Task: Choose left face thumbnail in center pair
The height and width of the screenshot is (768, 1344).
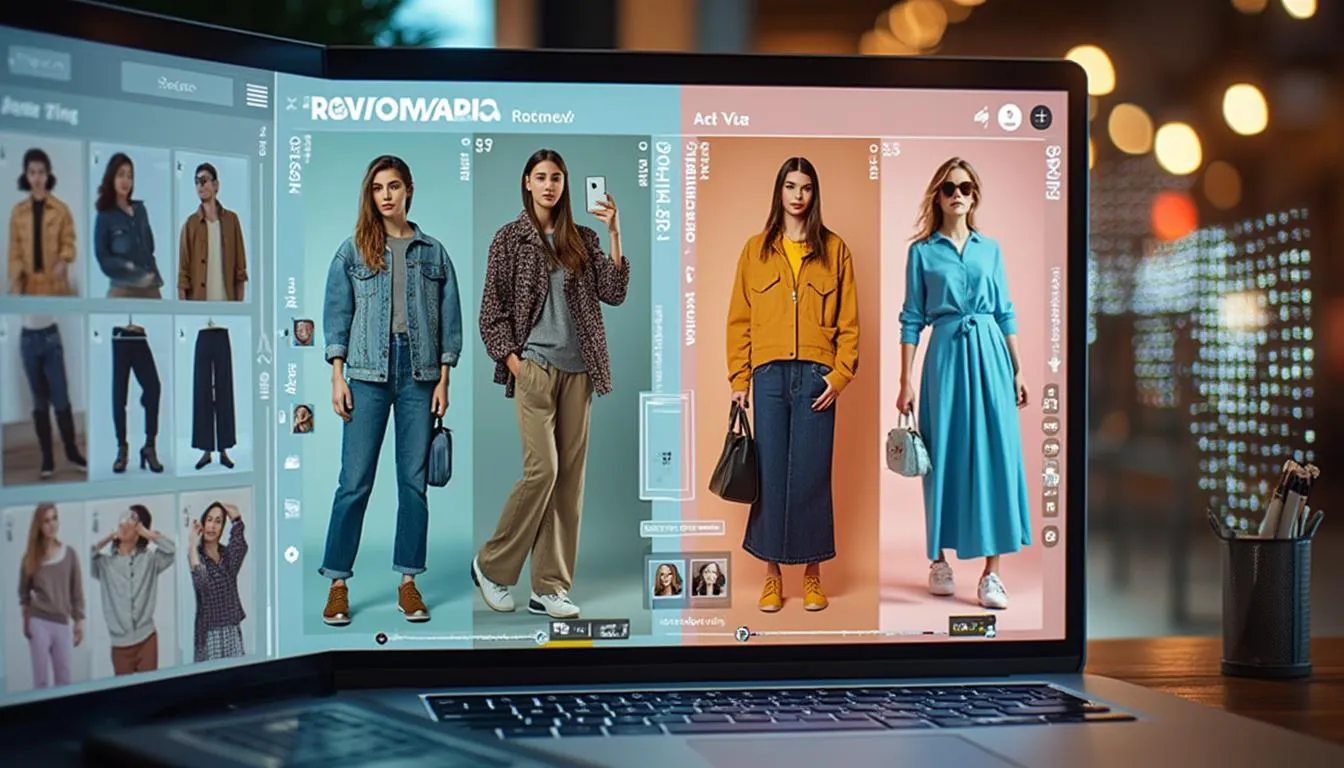Action: click(667, 578)
